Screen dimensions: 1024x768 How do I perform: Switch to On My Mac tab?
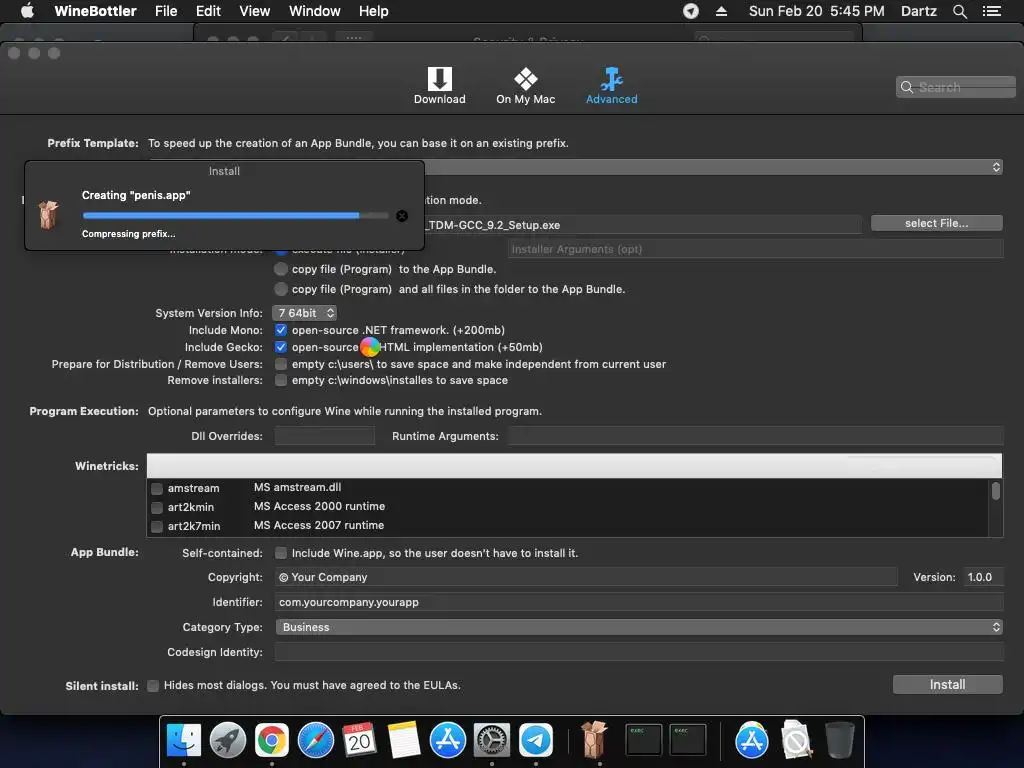coord(525,86)
